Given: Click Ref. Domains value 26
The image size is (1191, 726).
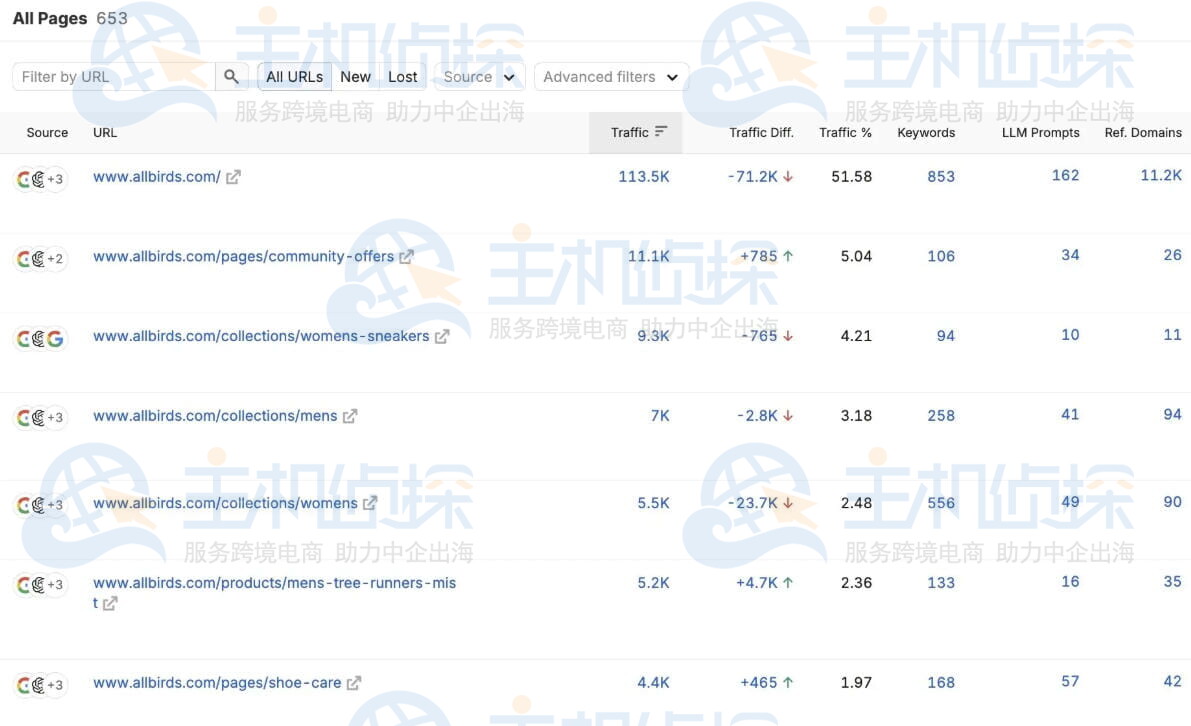Looking at the screenshot, I should coord(1173,255).
